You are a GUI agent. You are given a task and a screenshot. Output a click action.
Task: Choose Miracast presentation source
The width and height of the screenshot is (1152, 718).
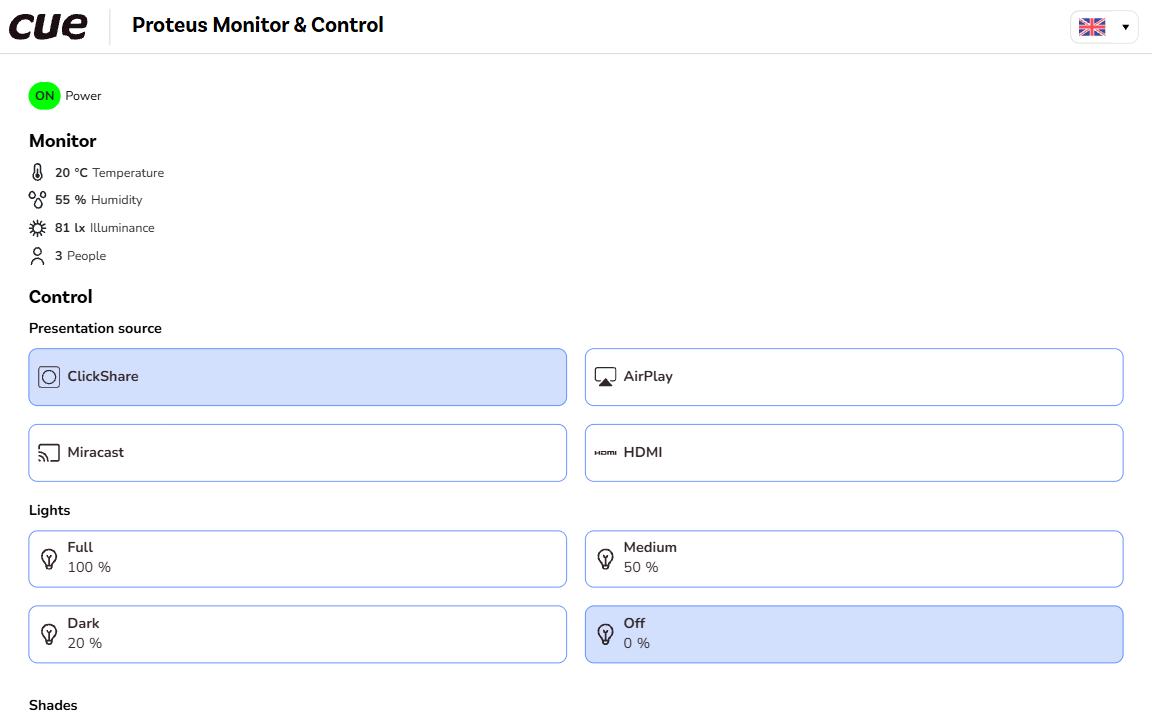point(298,453)
